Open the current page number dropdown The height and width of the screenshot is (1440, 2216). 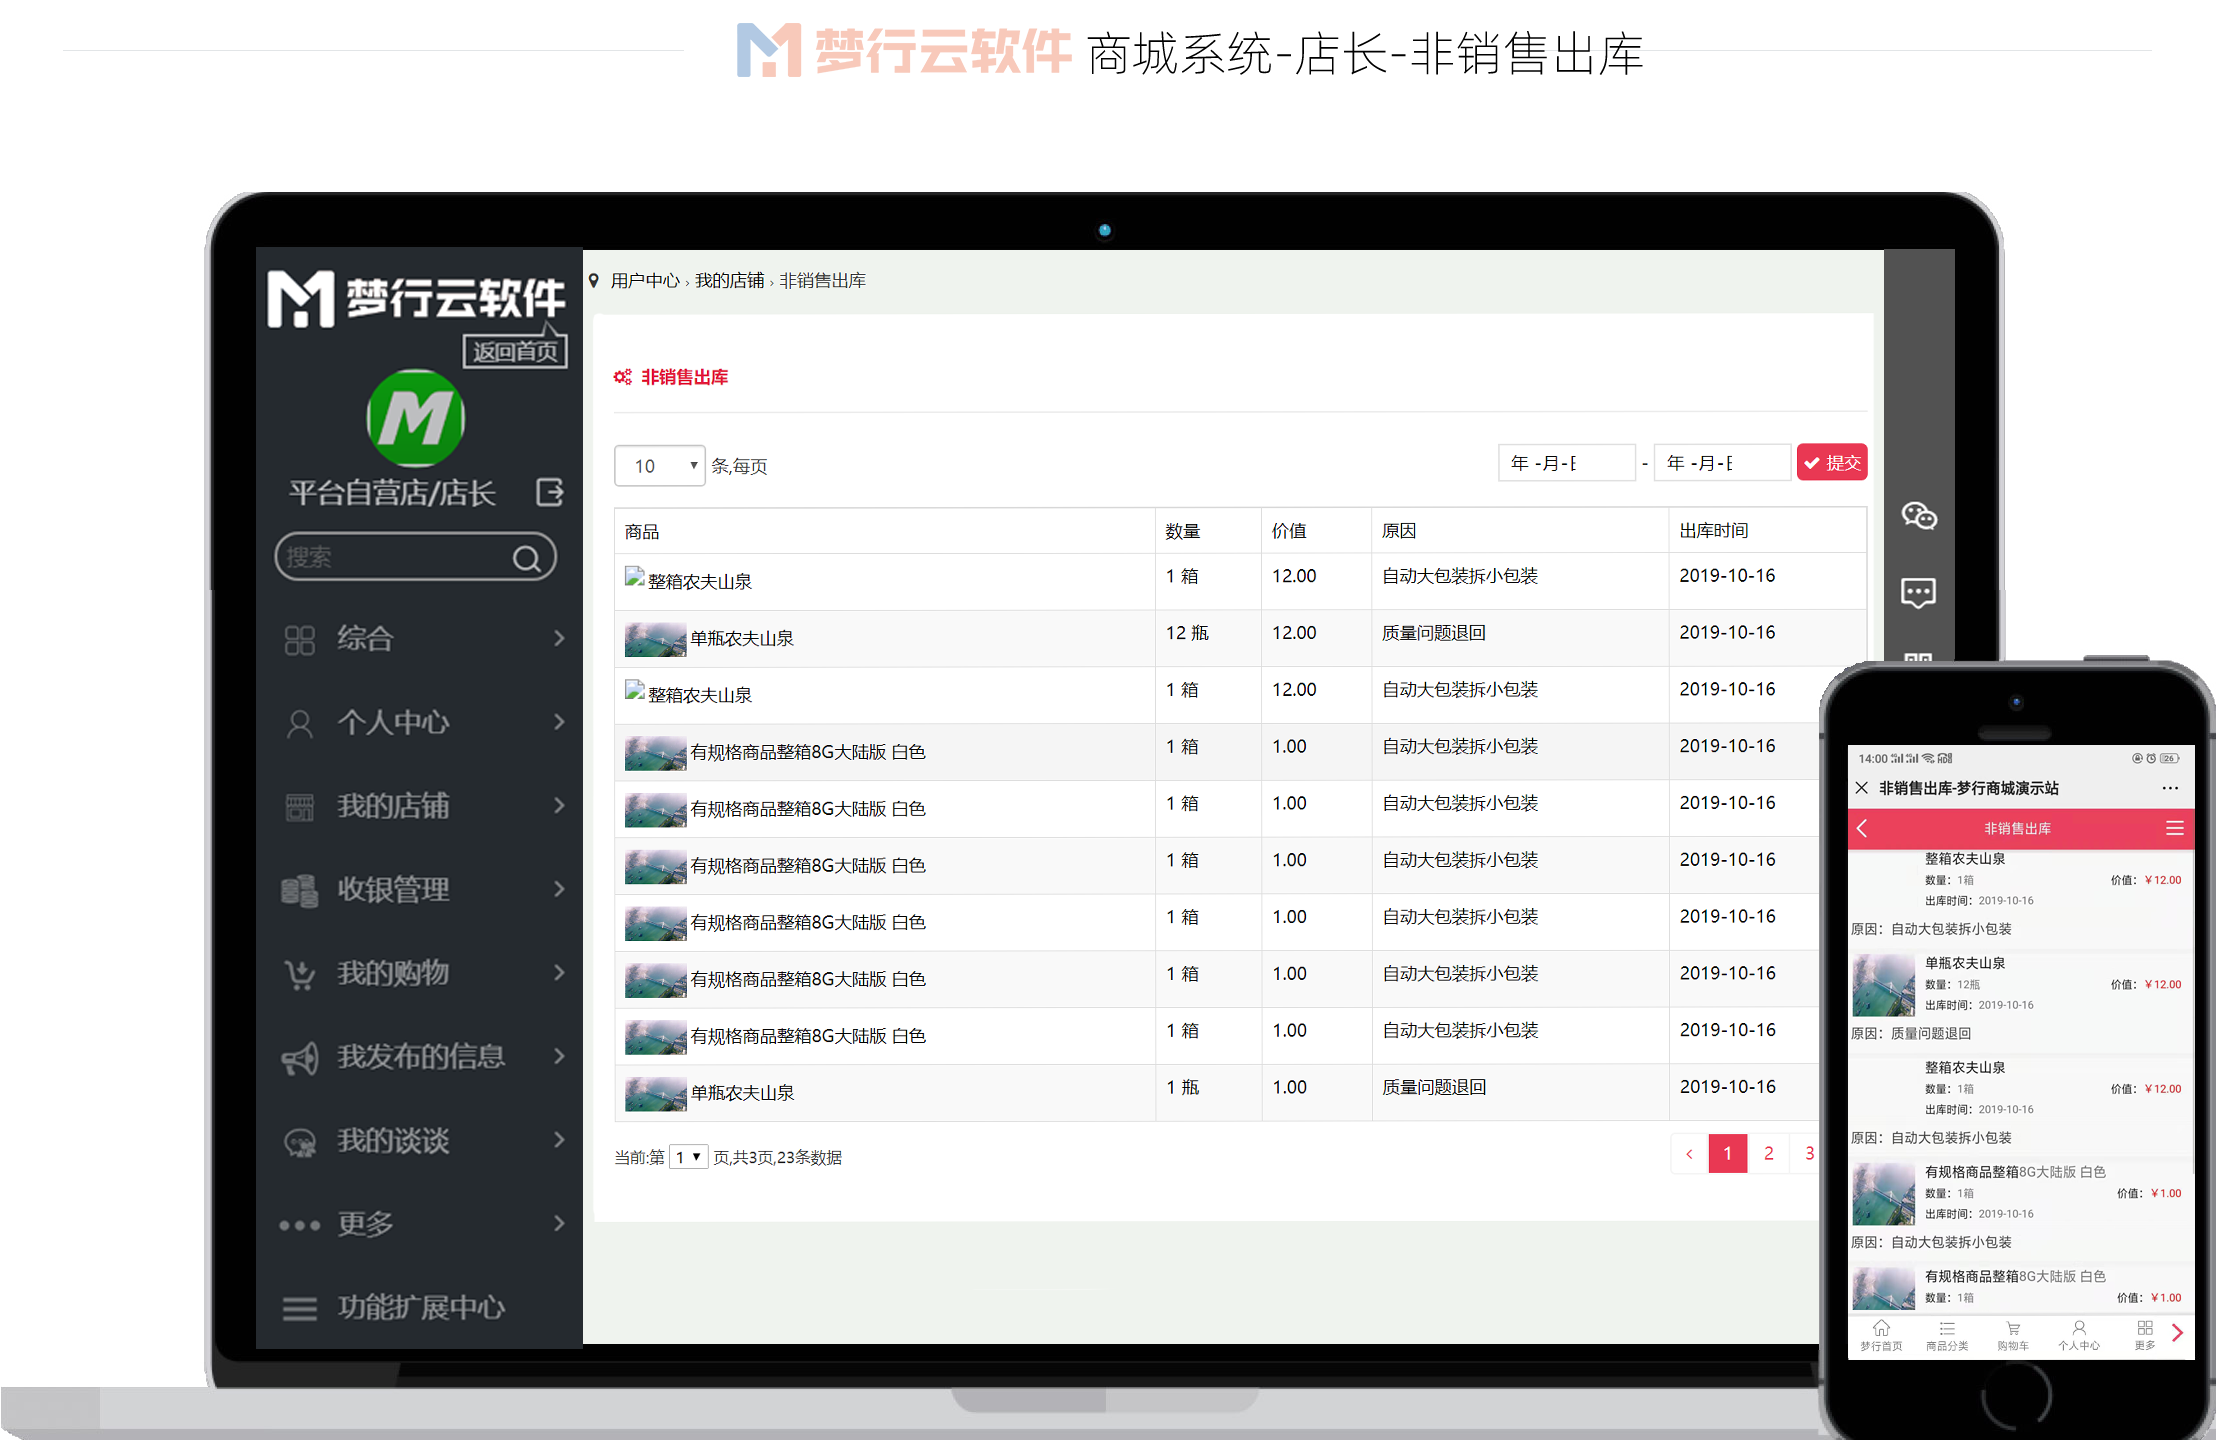pyautogui.click(x=689, y=1157)
